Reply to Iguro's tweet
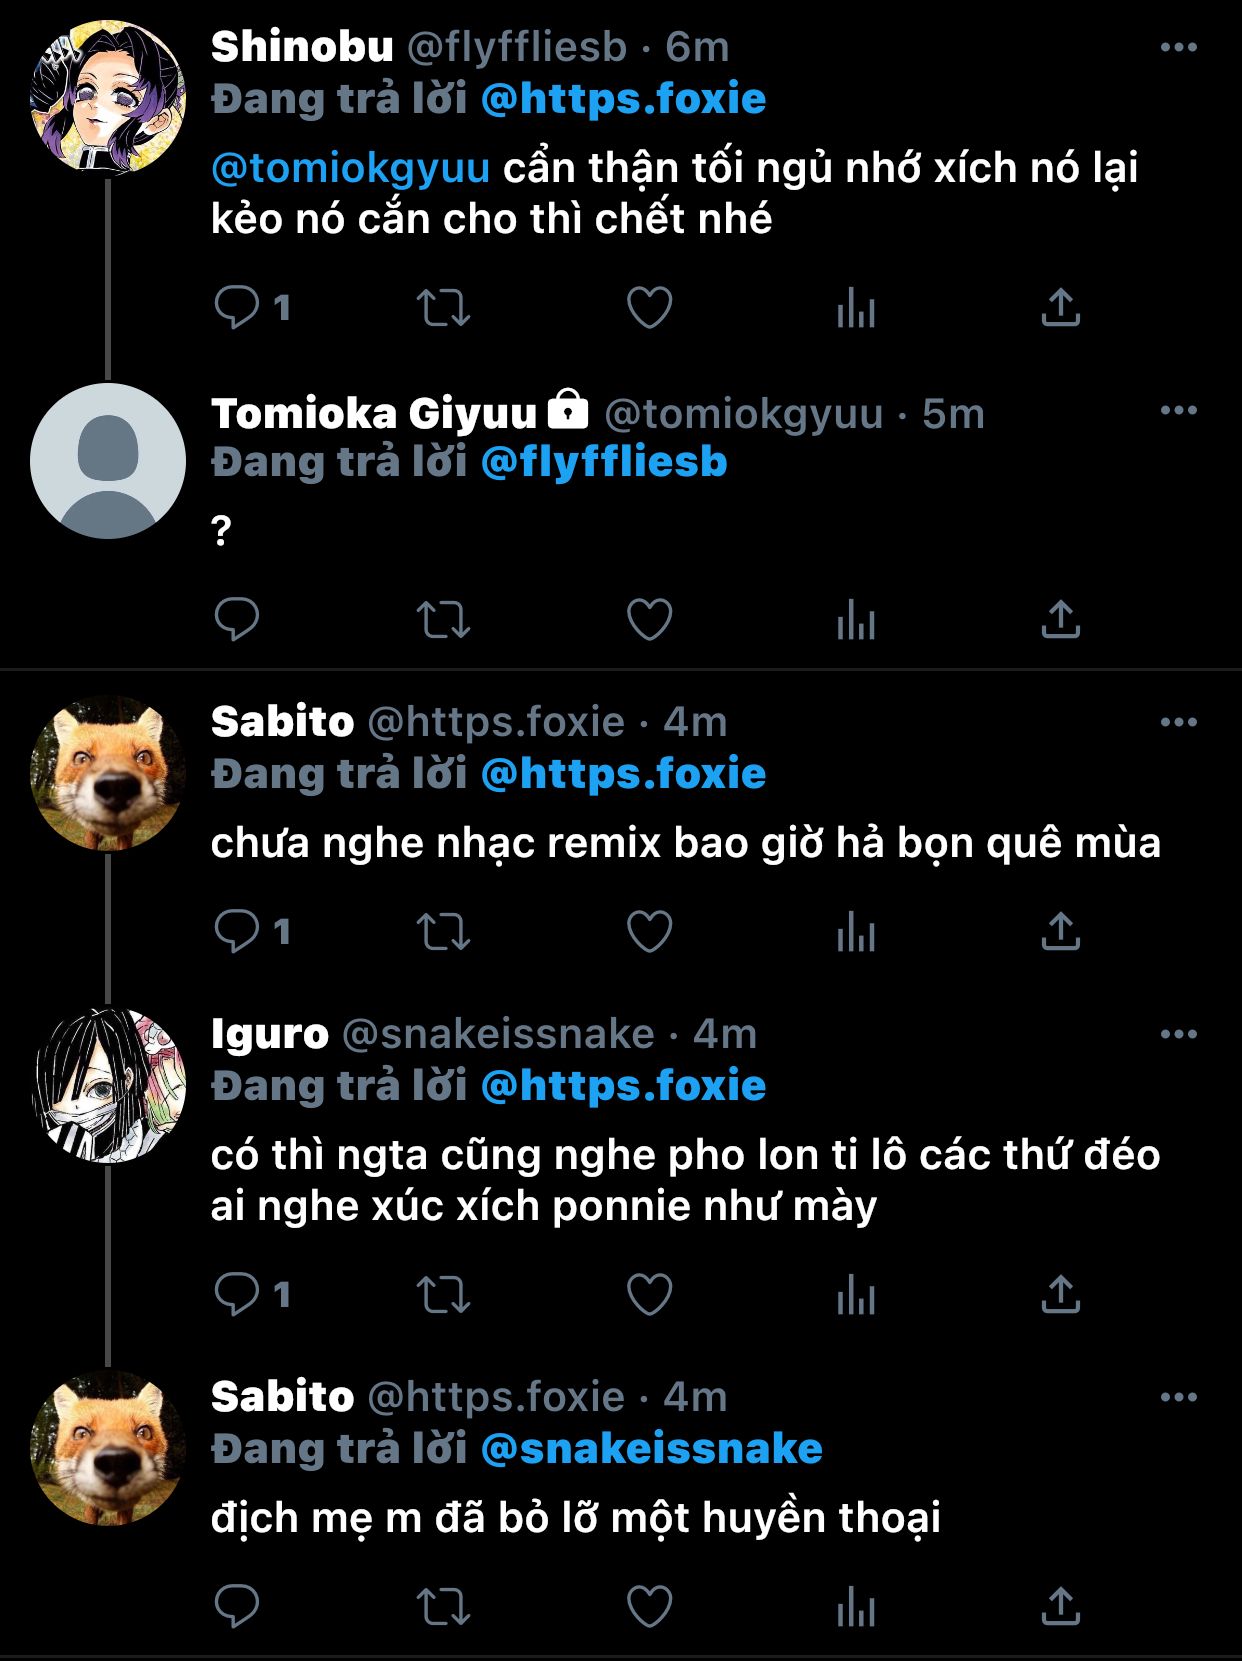The width and height of the screenshot is (1242, 1661). (x=237, y=1294)
